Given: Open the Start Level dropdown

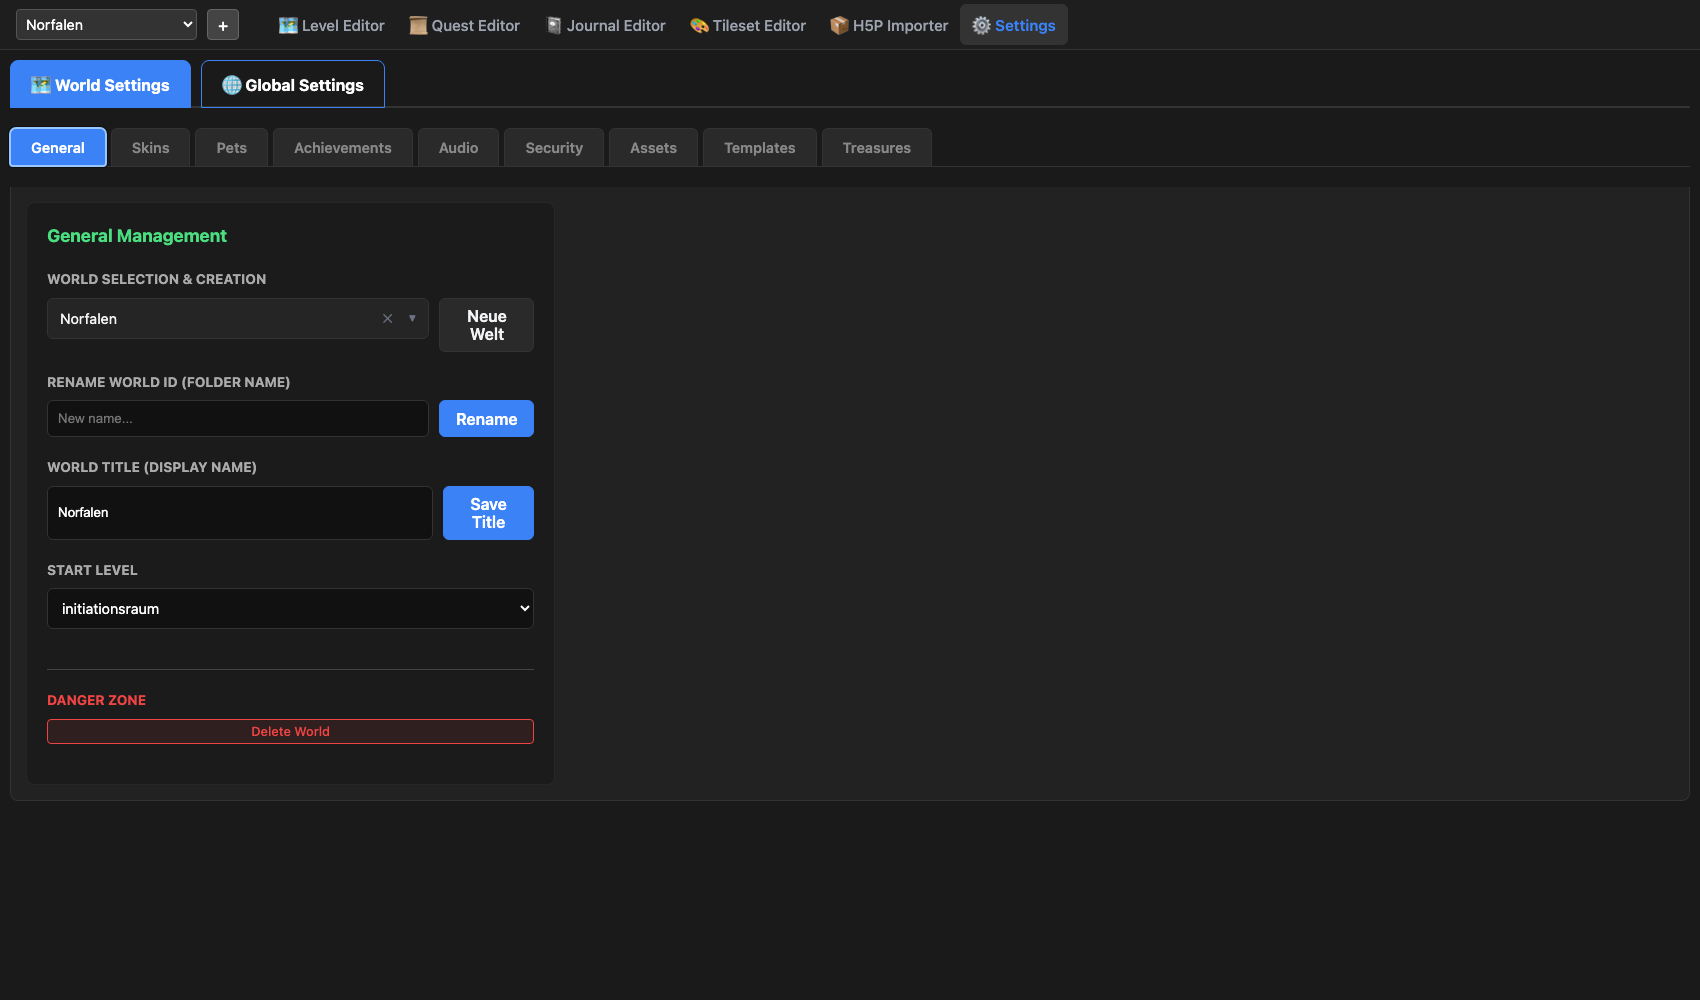Looking at the screenshot, I should click(x=290, y=609).
